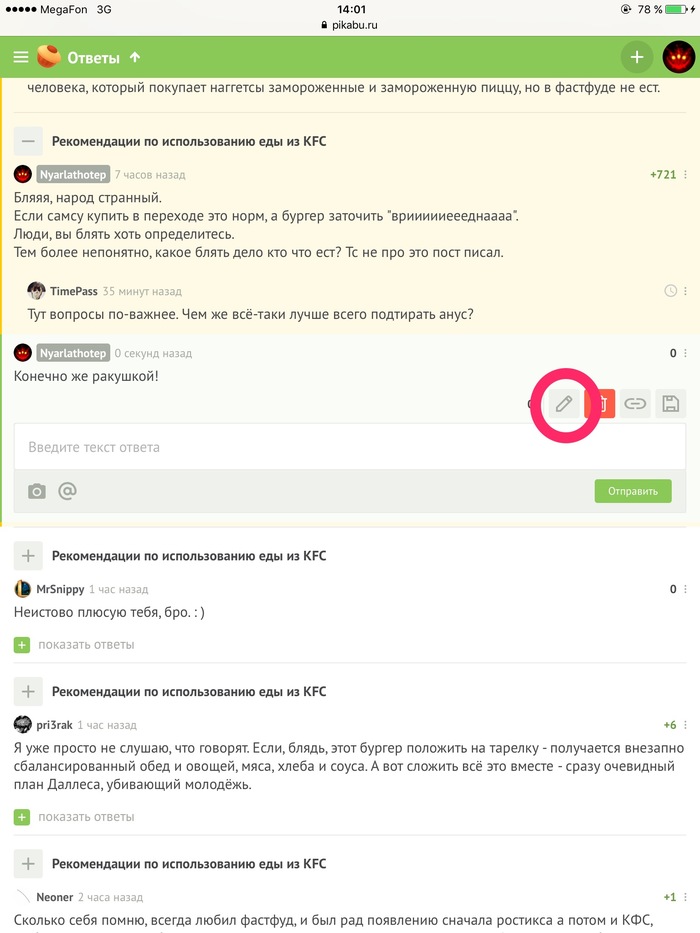The image size is (700, 933).
Task: Expand the thread above MrSnippy's comment
Action: point(28,556)
